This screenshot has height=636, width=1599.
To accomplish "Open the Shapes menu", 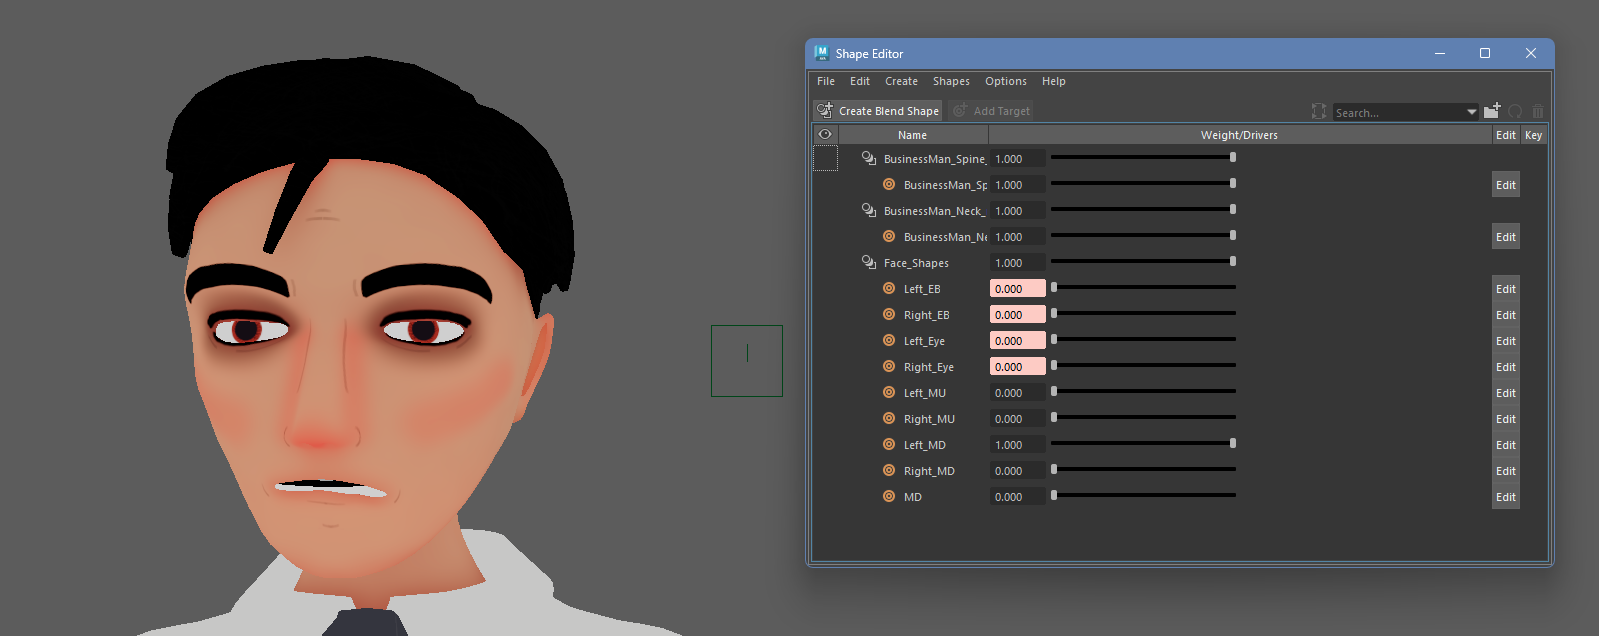I will pyautogui.click(x=951, y=81).
